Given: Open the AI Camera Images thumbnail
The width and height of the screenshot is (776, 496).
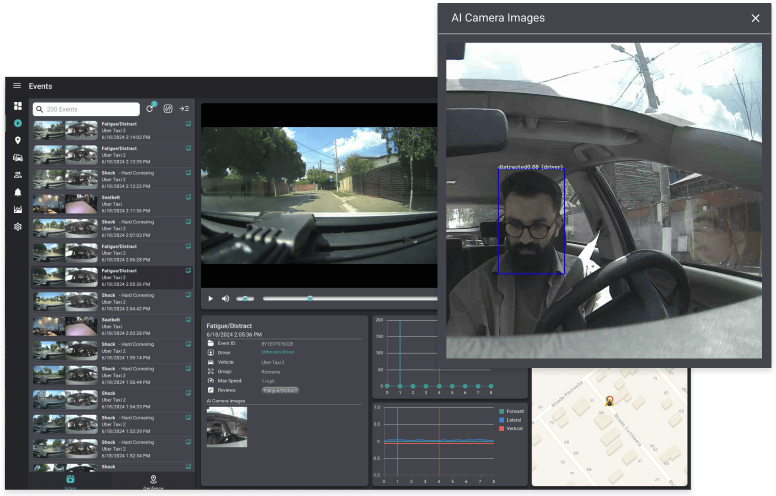Looking at the screenshot, I should pos(227,426).
